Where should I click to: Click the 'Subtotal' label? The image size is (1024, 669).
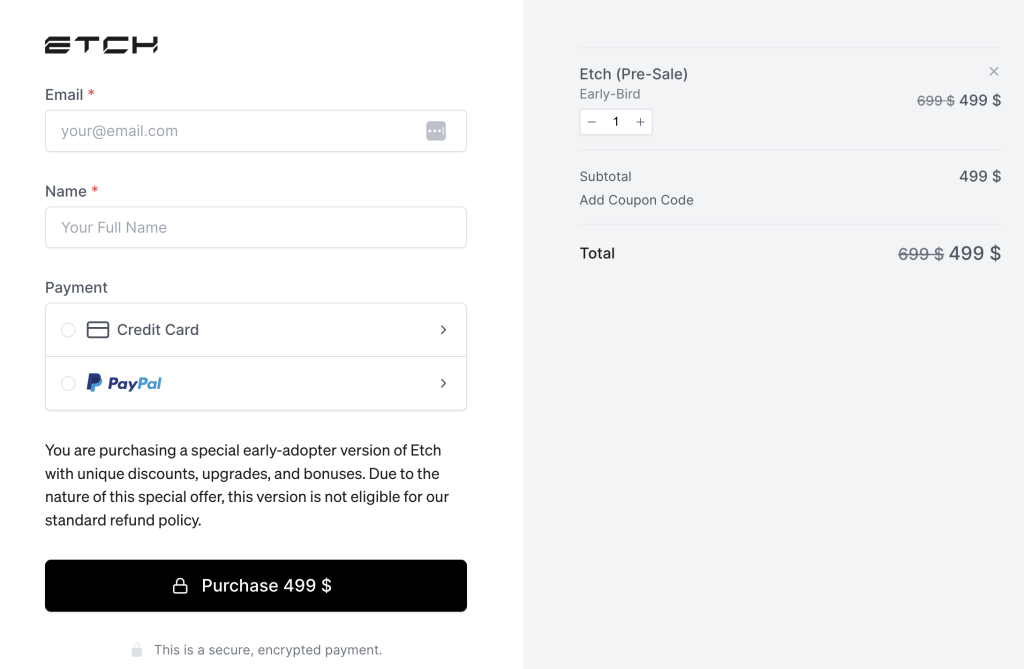click(605, 176)
